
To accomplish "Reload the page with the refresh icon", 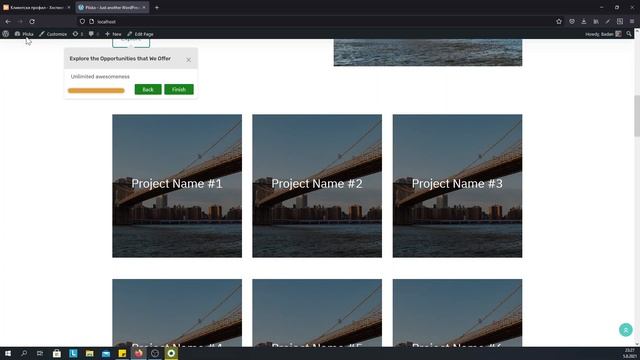I will (x=32, y=21).
